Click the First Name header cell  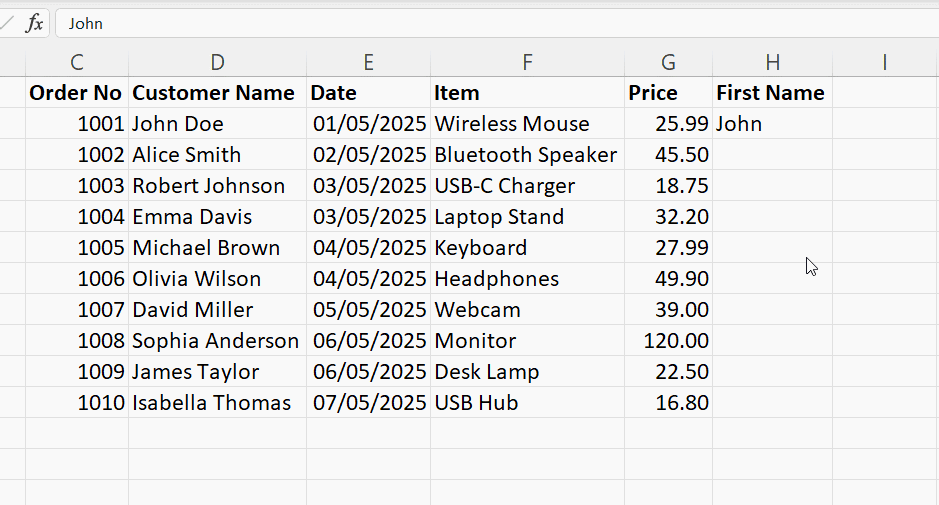point(771,93)
